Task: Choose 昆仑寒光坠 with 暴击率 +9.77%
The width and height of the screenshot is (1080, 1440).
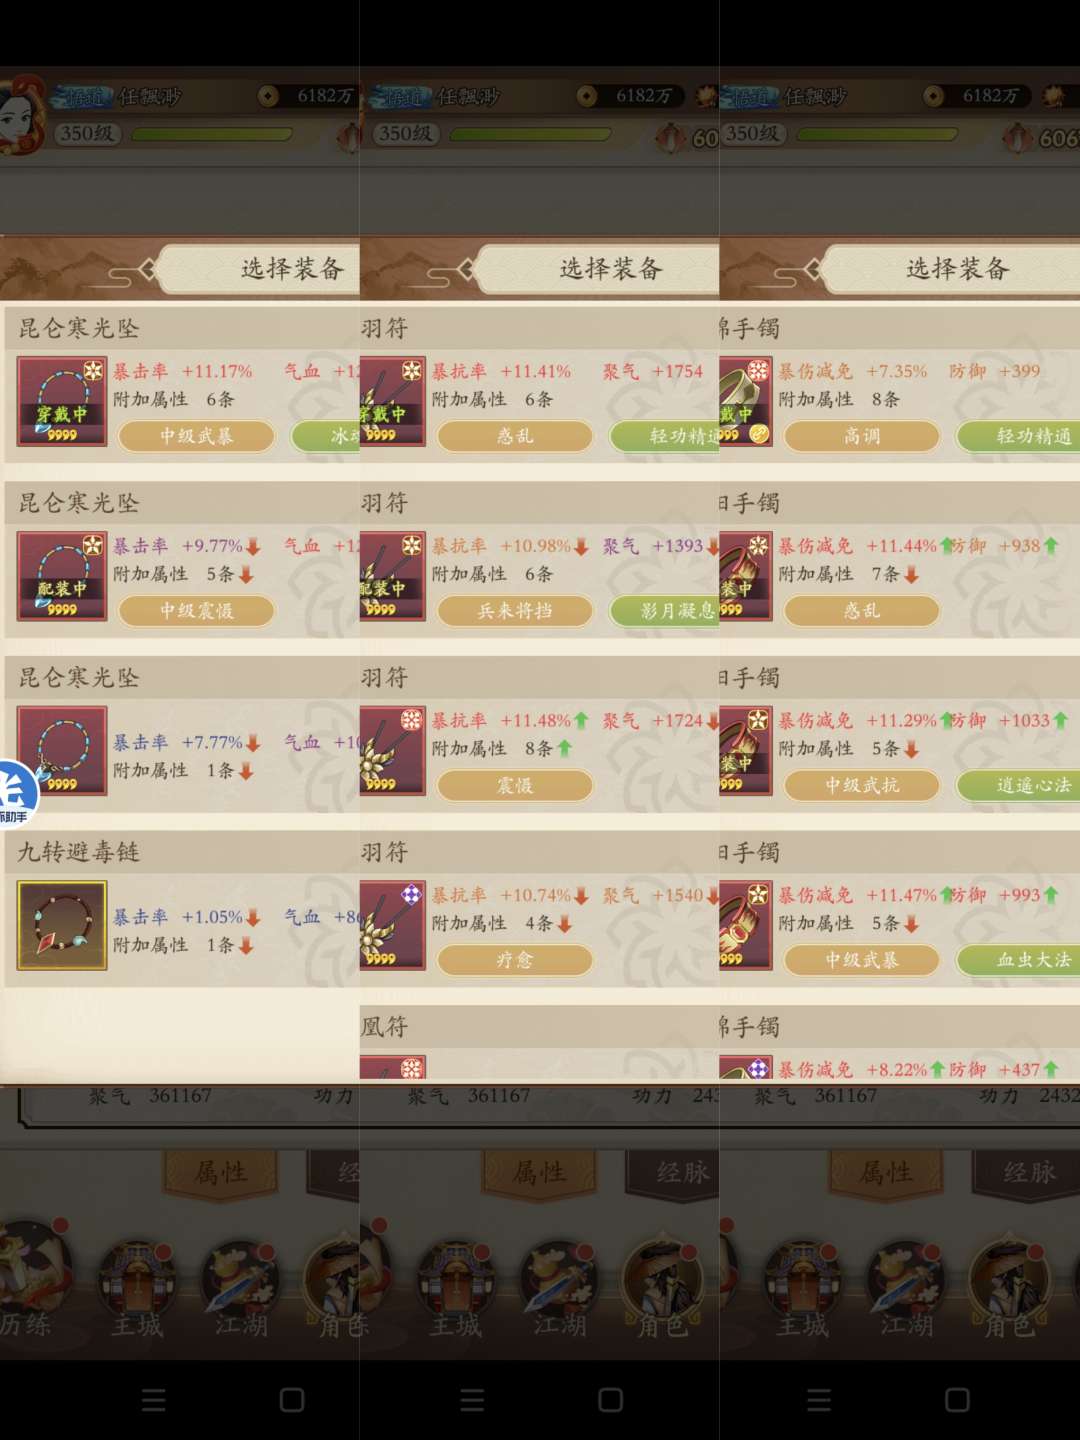Action: [182, 561]
